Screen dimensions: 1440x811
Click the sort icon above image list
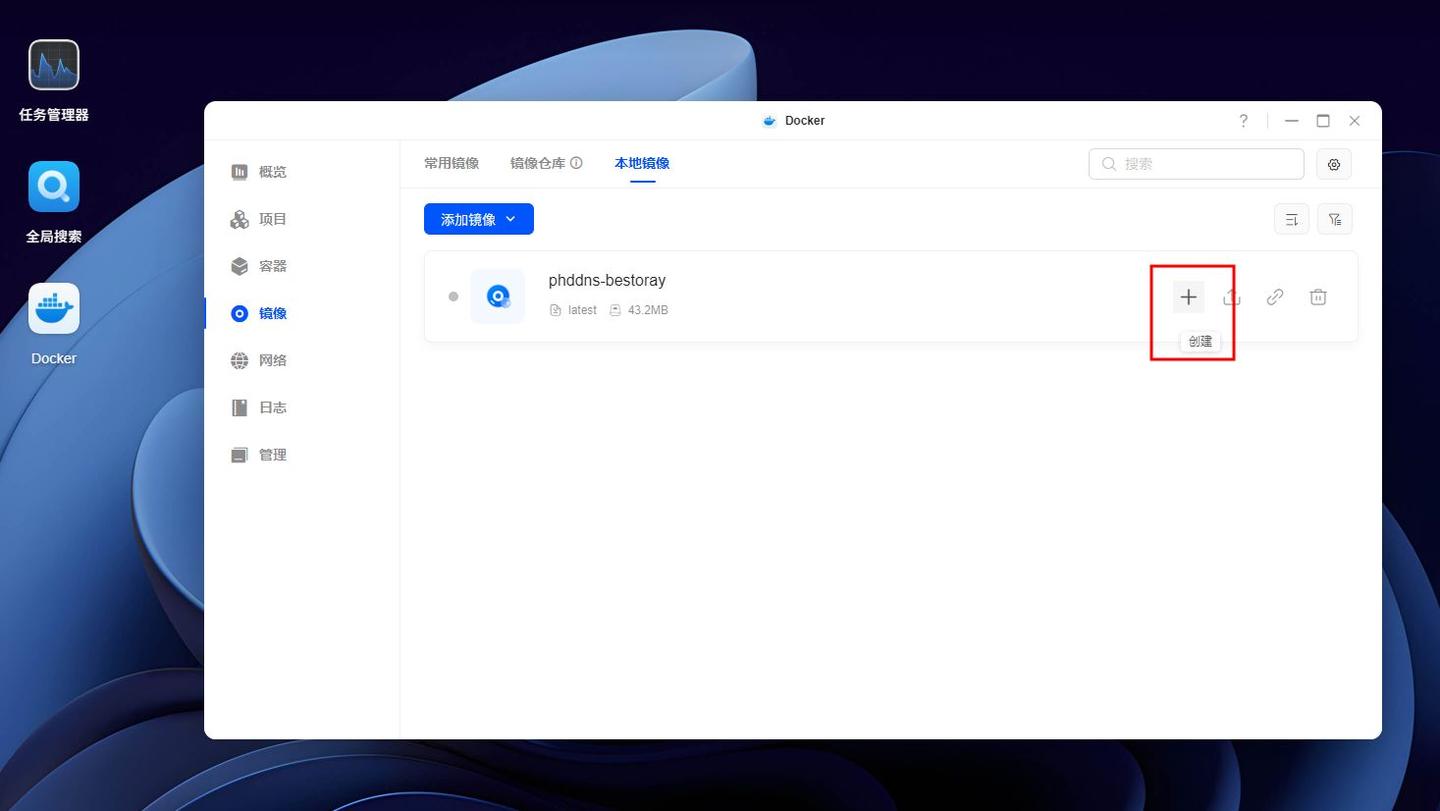tap(1291, 219)
